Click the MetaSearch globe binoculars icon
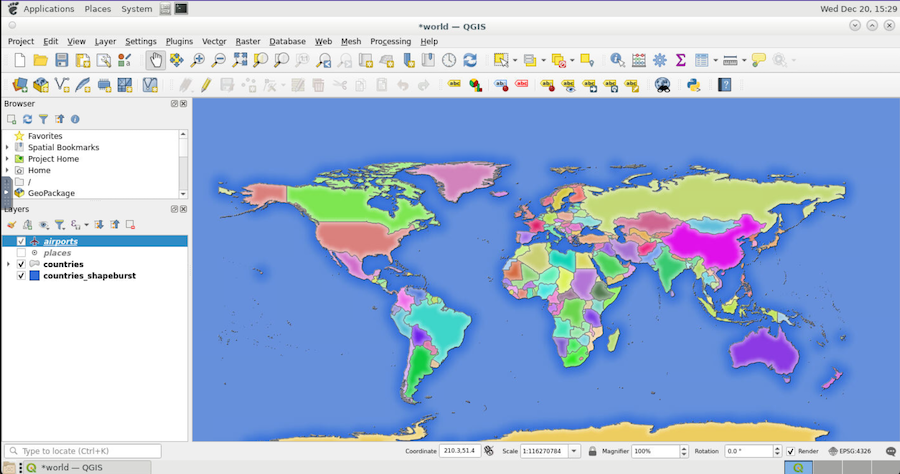This screenshot has height=474, width=900. [662, 85]
